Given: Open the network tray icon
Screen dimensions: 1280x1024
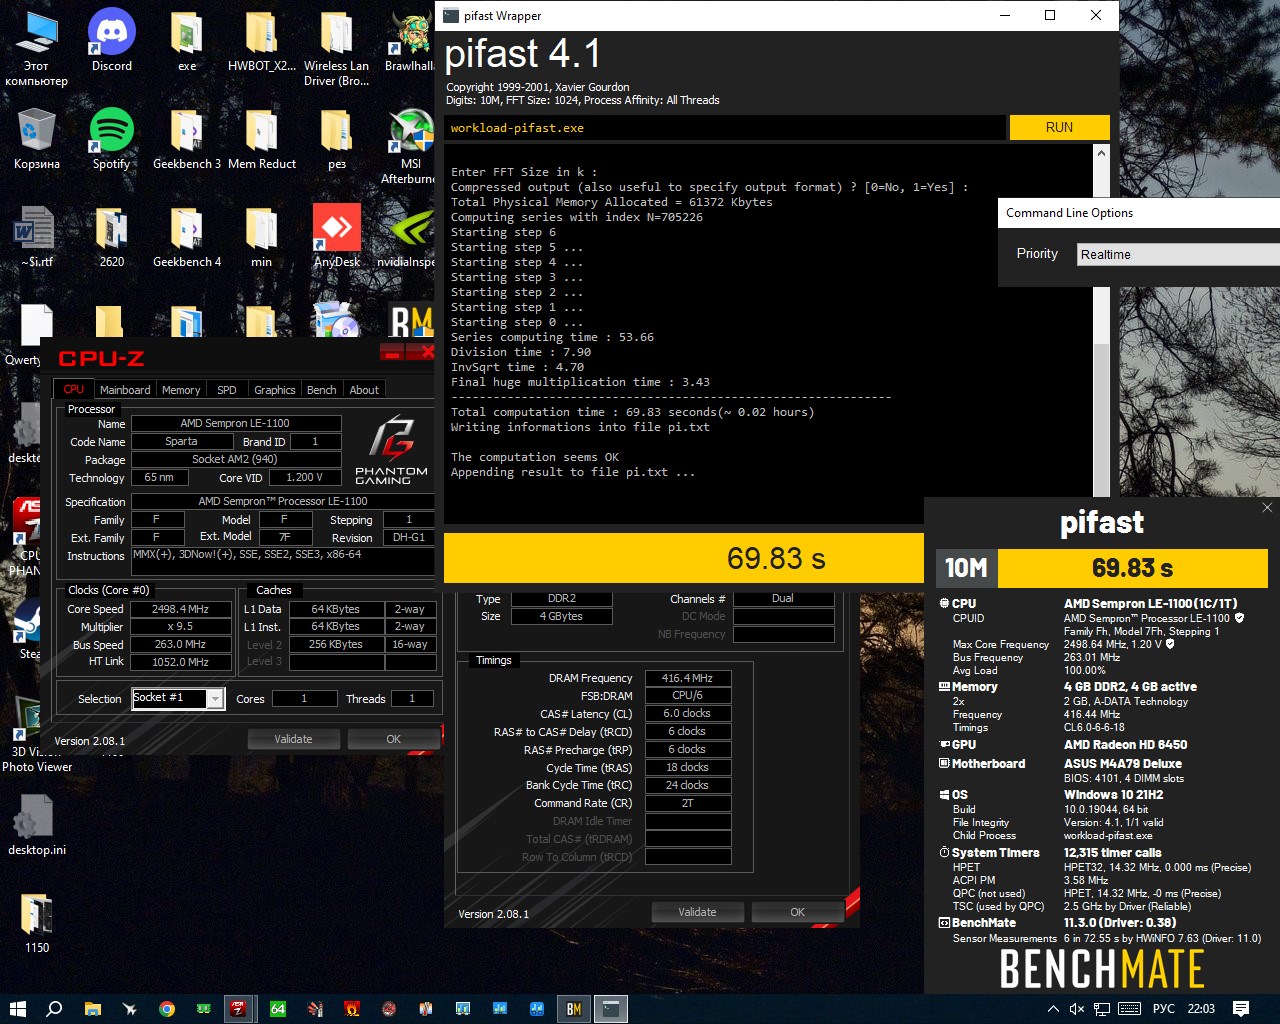Looking at the screenshot, I should pos(1102,1009).
